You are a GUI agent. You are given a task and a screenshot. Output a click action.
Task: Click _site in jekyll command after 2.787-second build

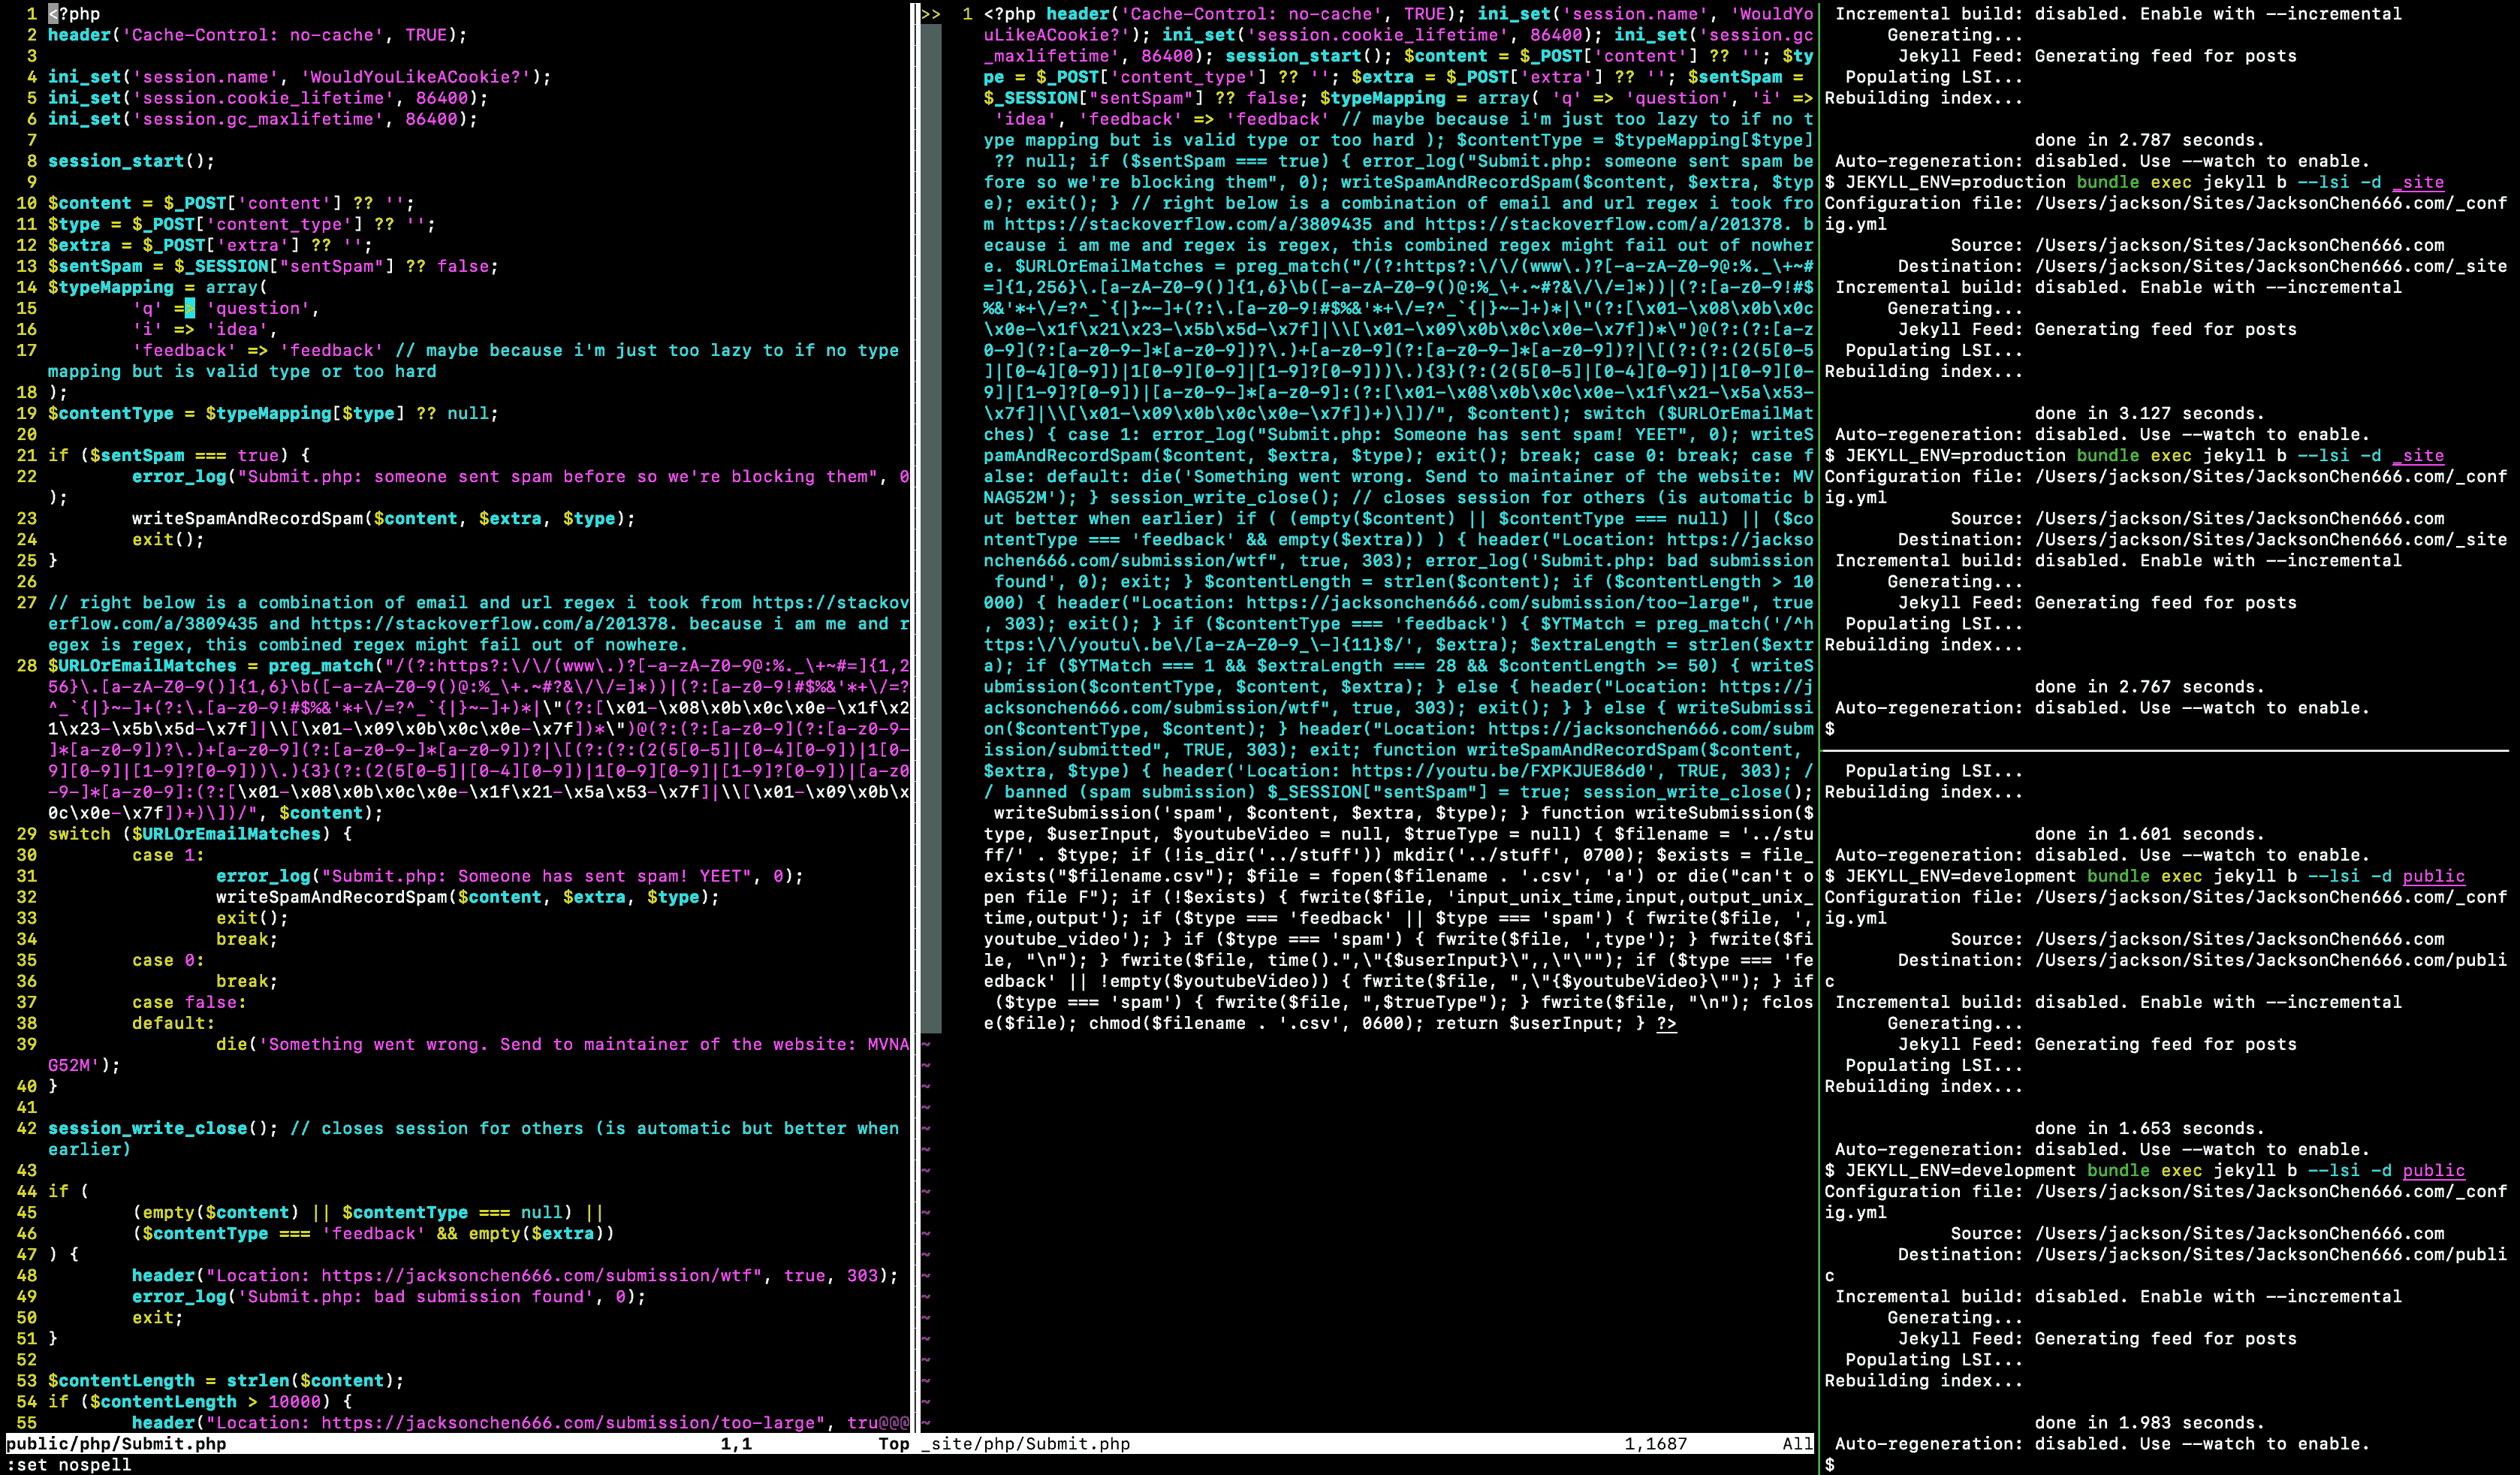point(2417,182)
